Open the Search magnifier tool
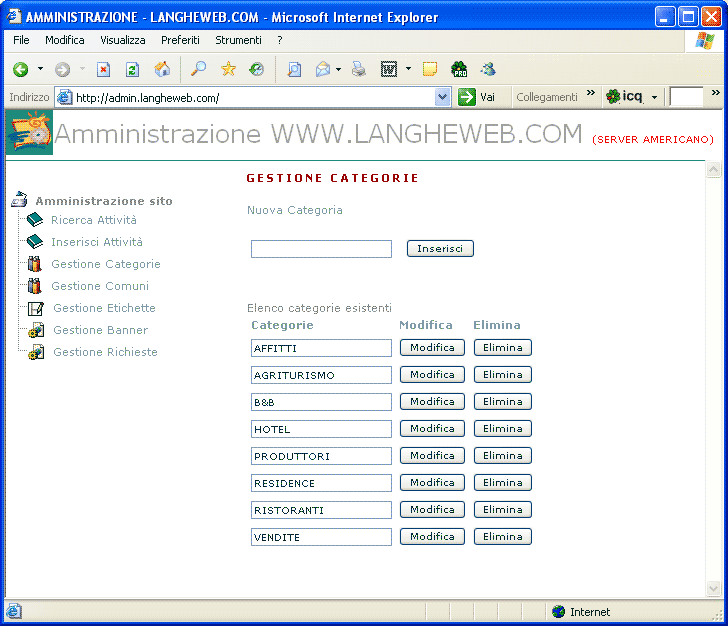Viewport: 728px width, 626px height. [198, 69]
